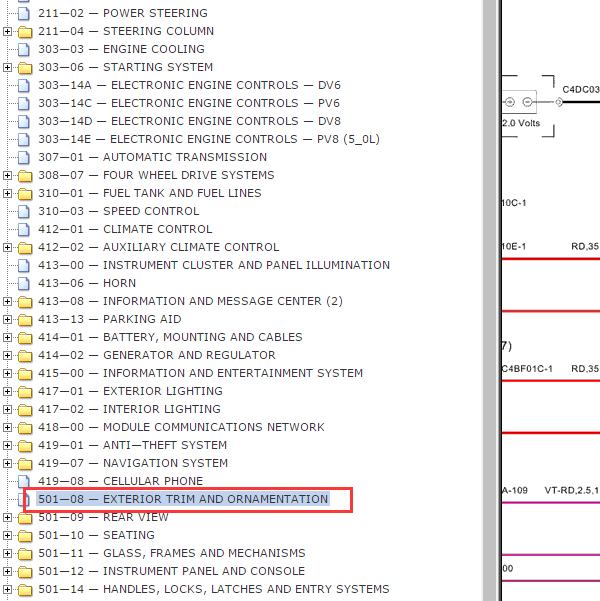600x601 pixels.
Task: Open 211-02 Power Steering entry
Action: tap(123, 13)
